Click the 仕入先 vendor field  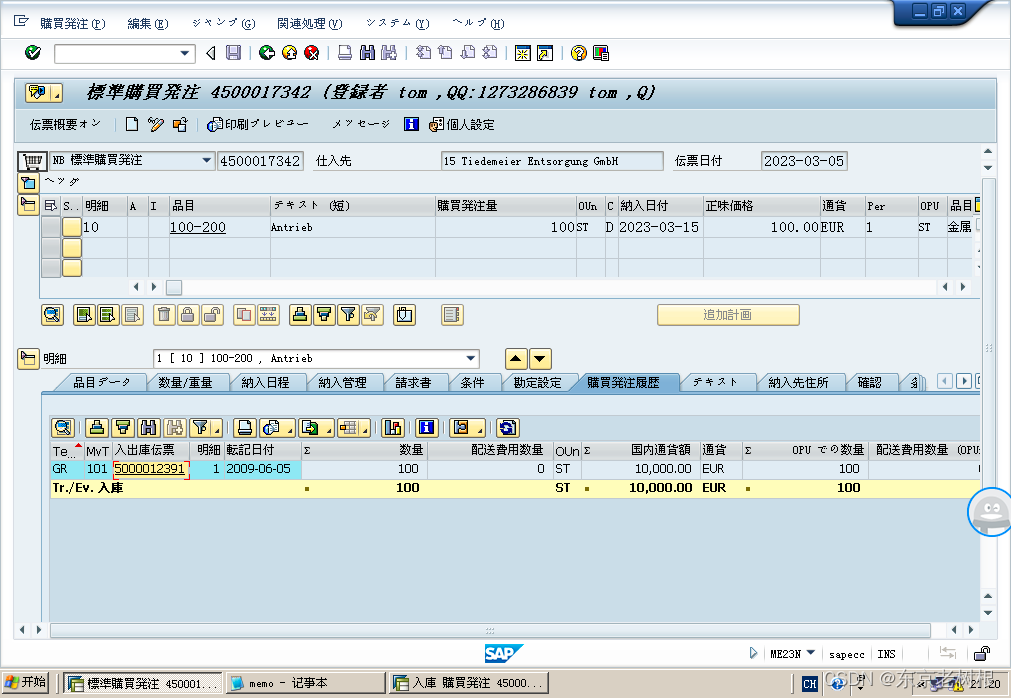pyautogui.click(x=551, y=161)
